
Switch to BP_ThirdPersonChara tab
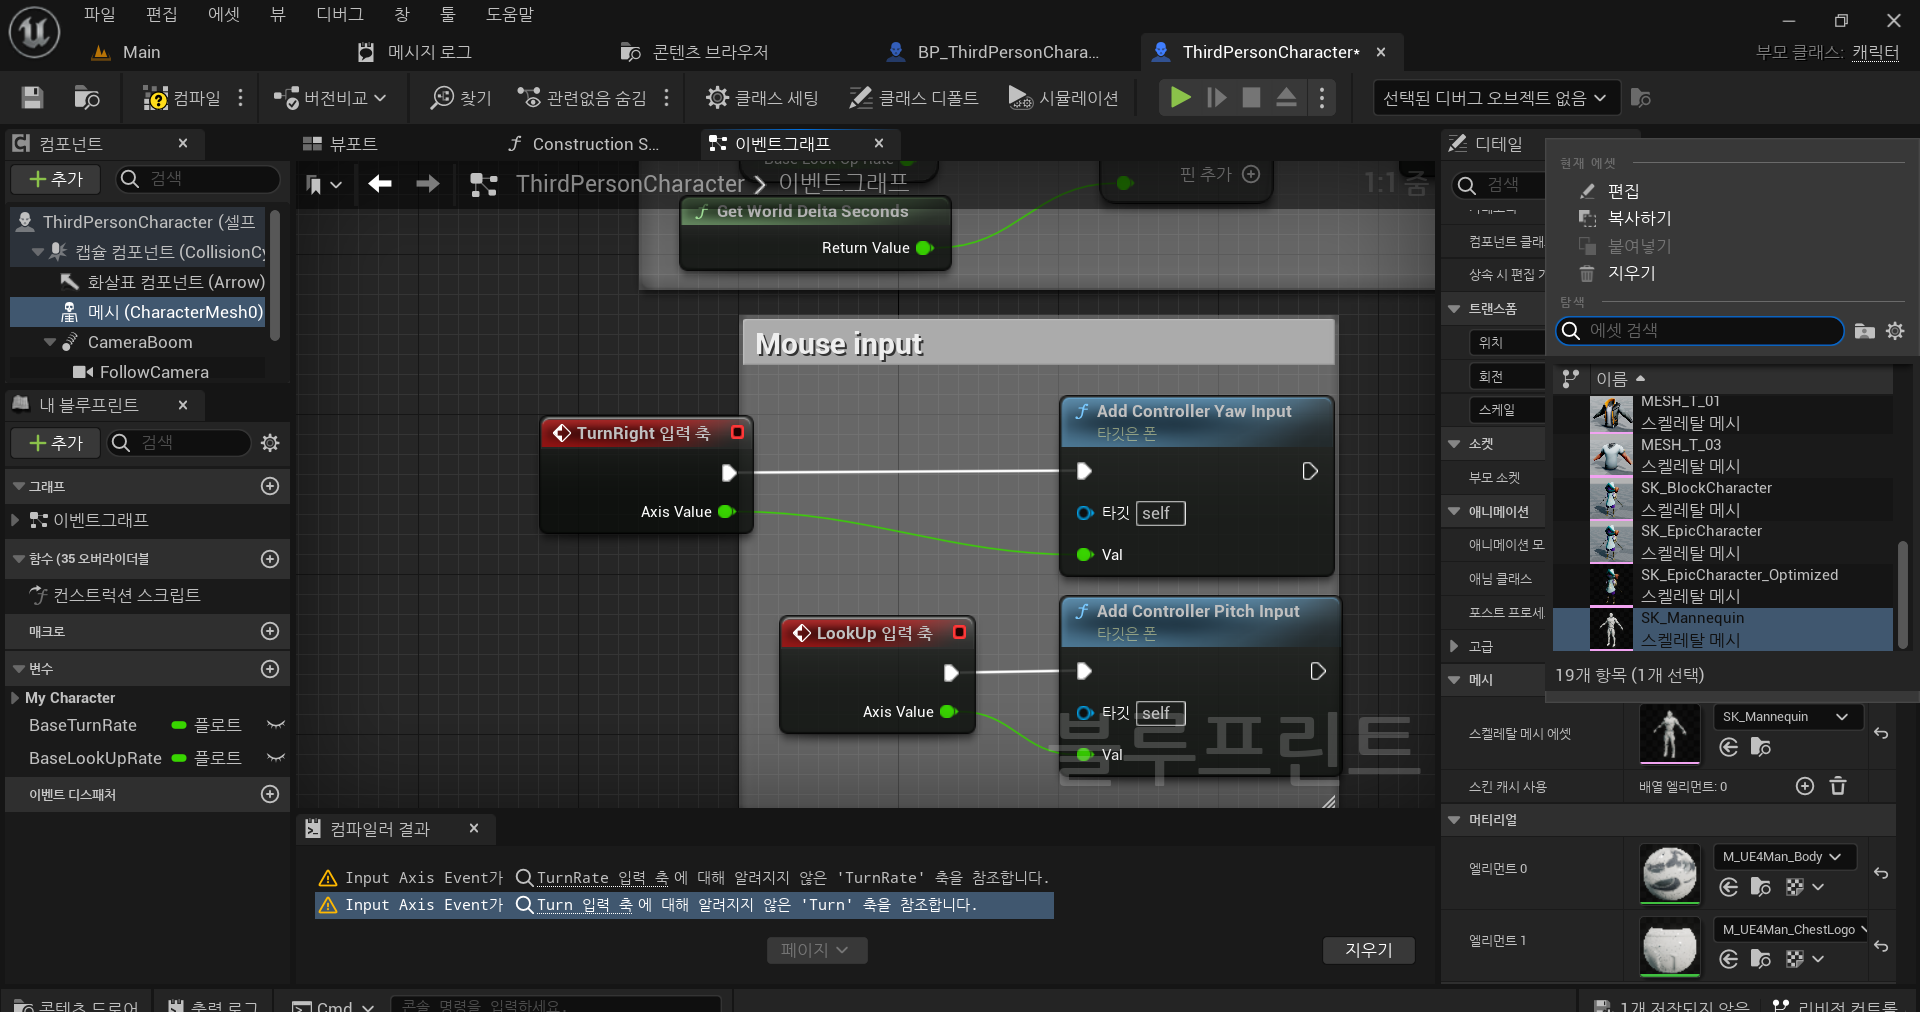tap(995, 52)
